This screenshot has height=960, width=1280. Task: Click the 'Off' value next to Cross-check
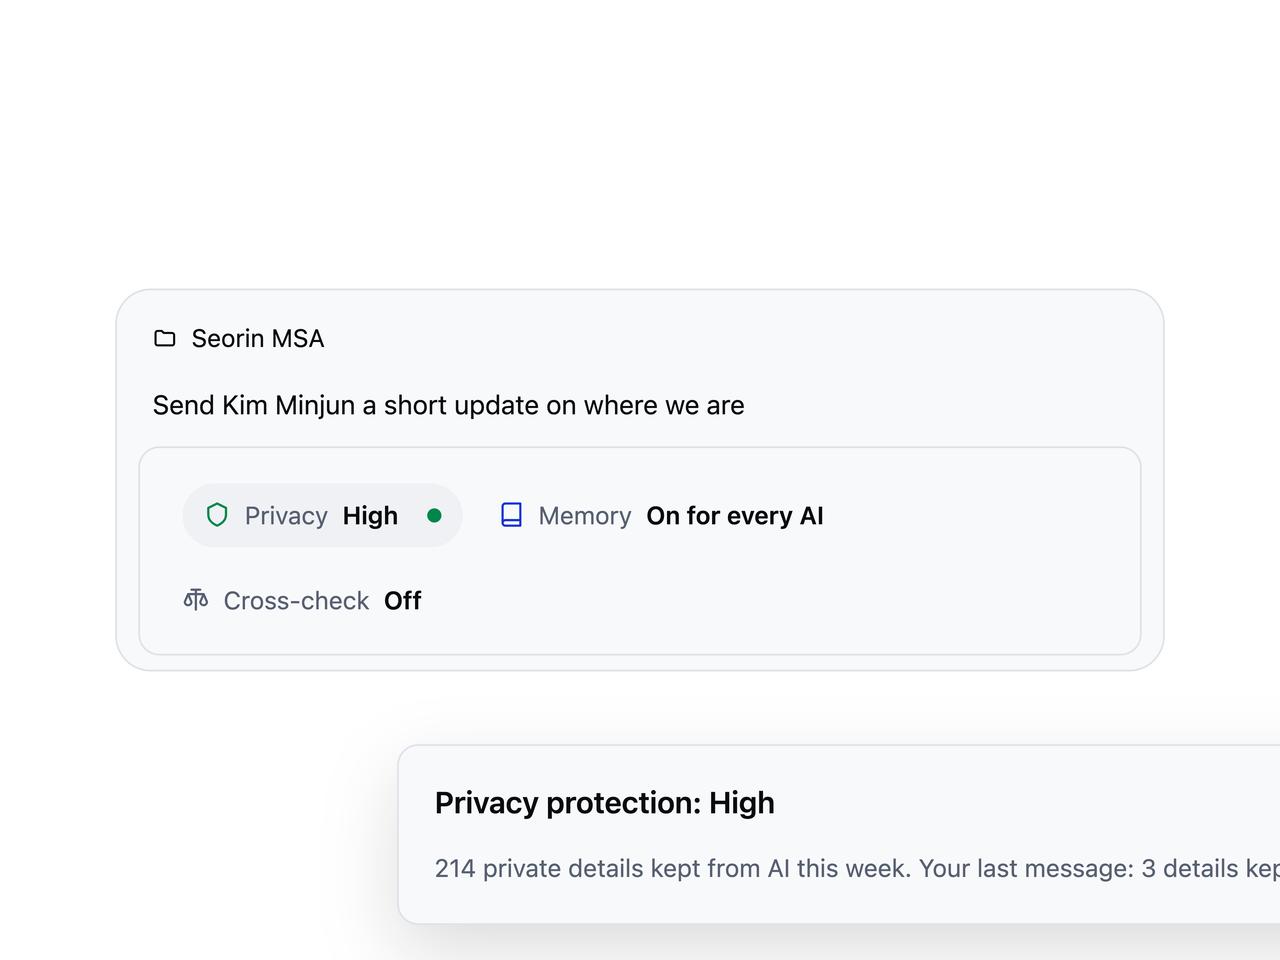tap(403, 600)
